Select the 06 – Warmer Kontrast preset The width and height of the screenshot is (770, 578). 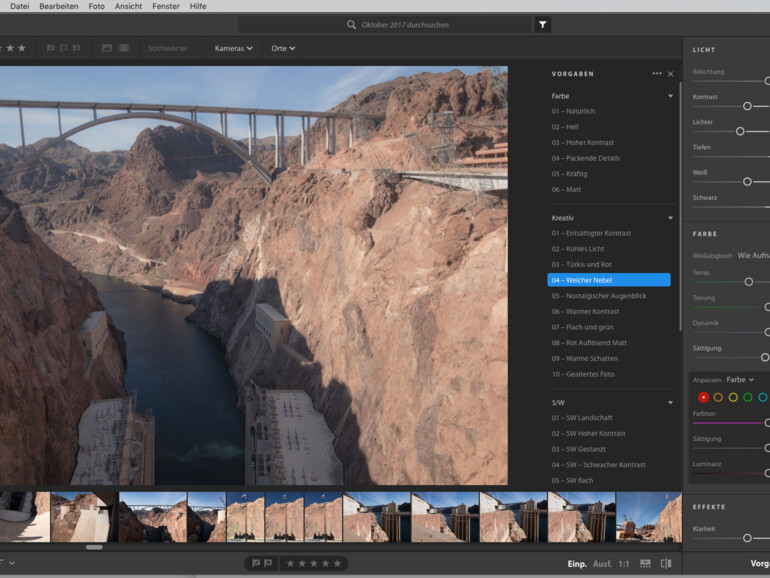click(x=585, y=312)
